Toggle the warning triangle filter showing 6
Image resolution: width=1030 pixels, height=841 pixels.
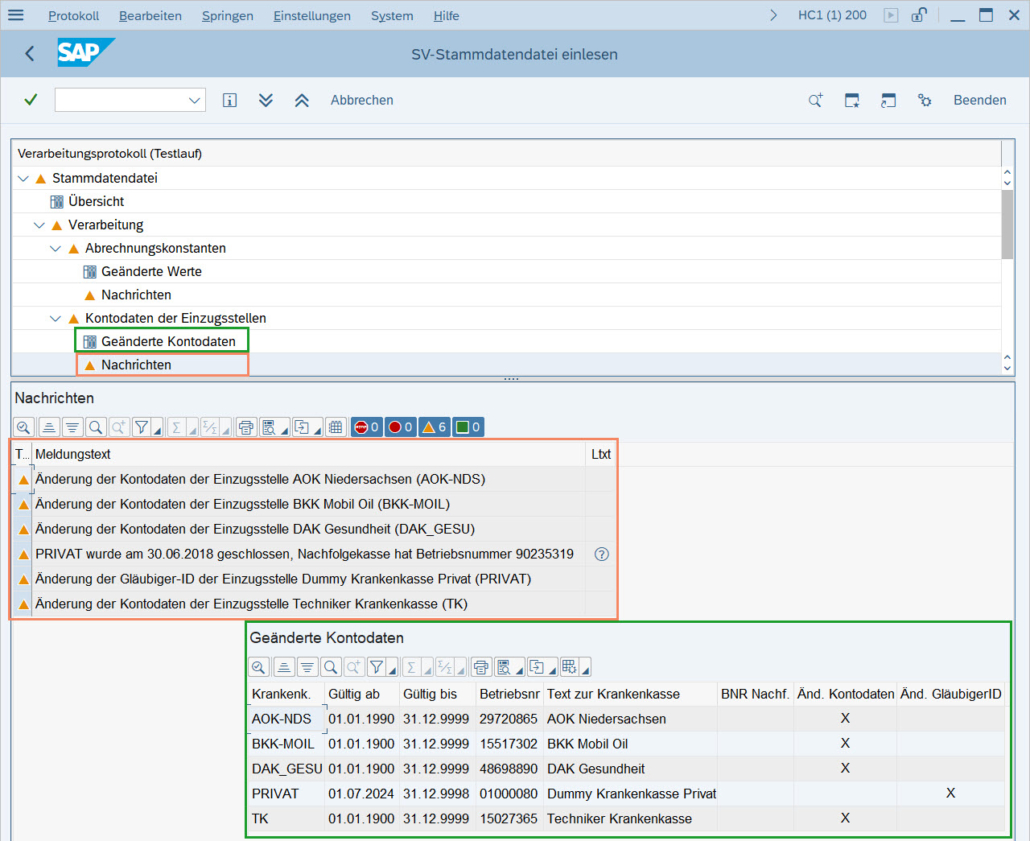[x=434, y=427]
